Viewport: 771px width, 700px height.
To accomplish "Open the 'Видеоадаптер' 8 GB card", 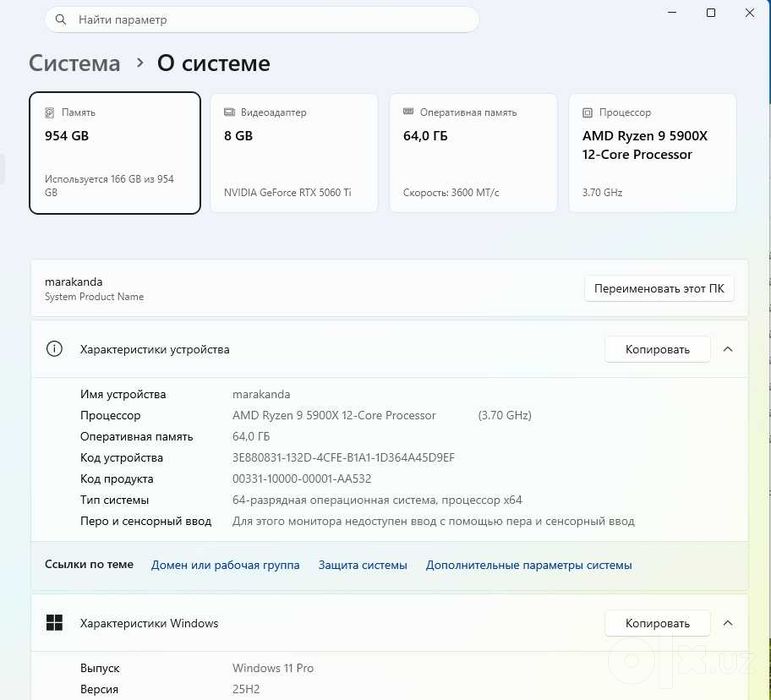I will (x=294, y=153).
